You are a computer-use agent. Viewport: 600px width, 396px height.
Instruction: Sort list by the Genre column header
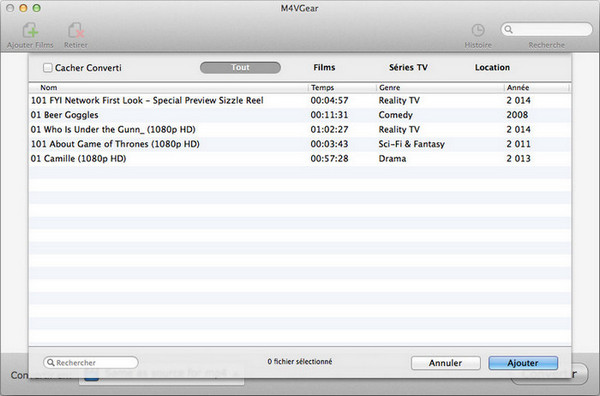[440, 88]
